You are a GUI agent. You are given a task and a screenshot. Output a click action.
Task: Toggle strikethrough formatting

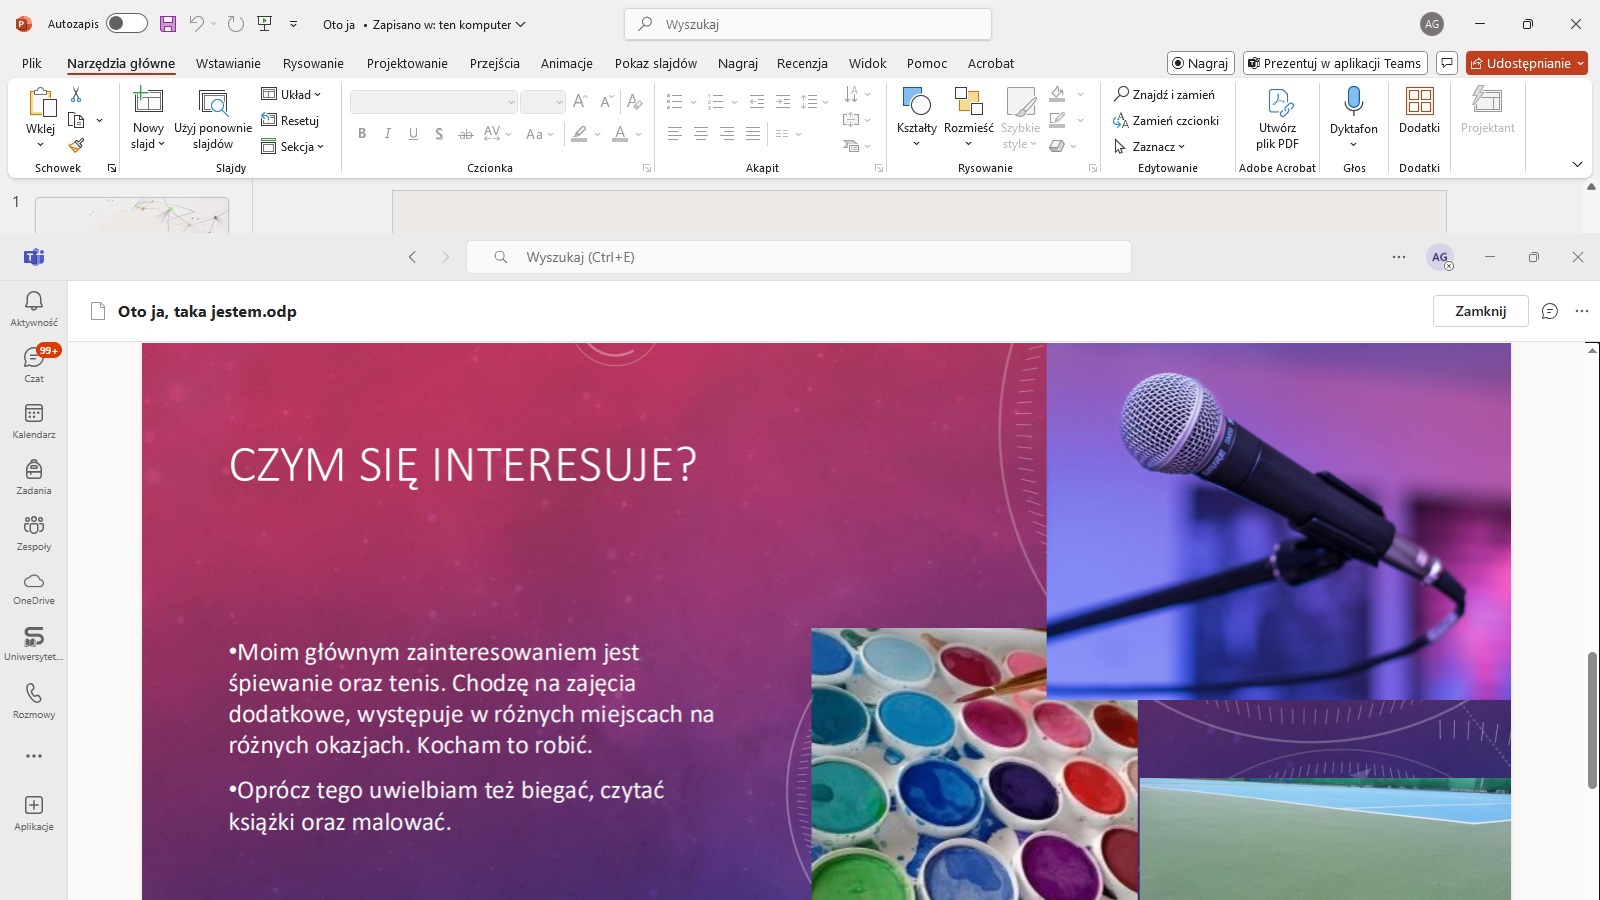(x=465, y=133)
